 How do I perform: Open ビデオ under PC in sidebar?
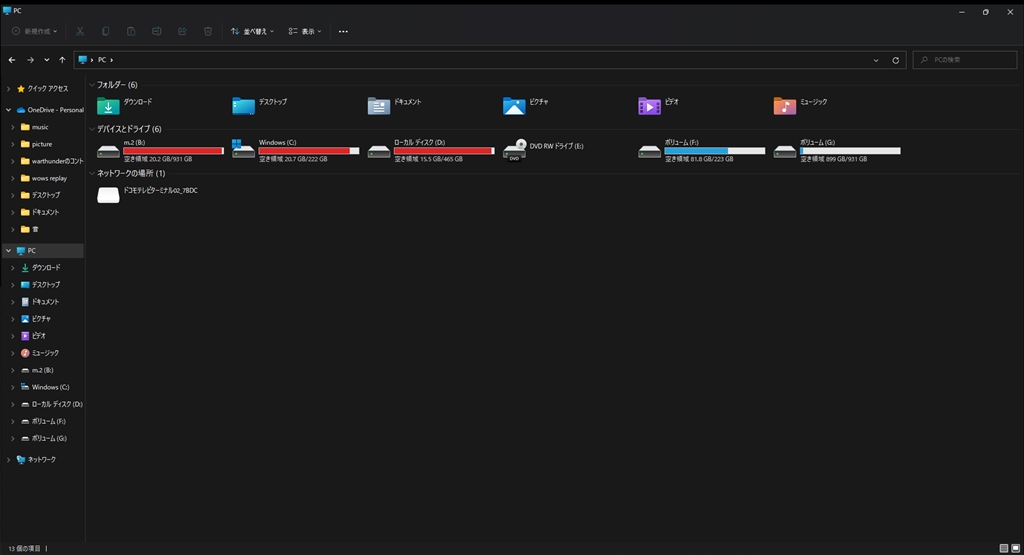(33, 336)
